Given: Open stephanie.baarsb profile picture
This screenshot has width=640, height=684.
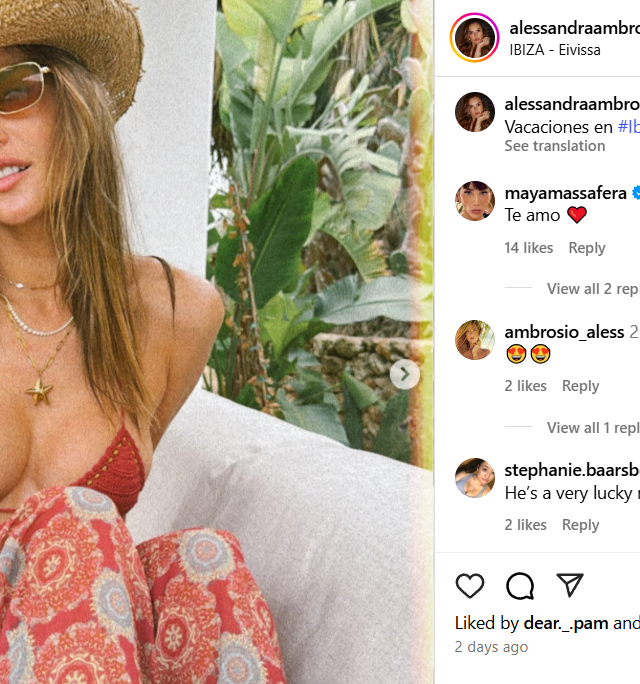Looking at the screenshot, I should (475, 478).
